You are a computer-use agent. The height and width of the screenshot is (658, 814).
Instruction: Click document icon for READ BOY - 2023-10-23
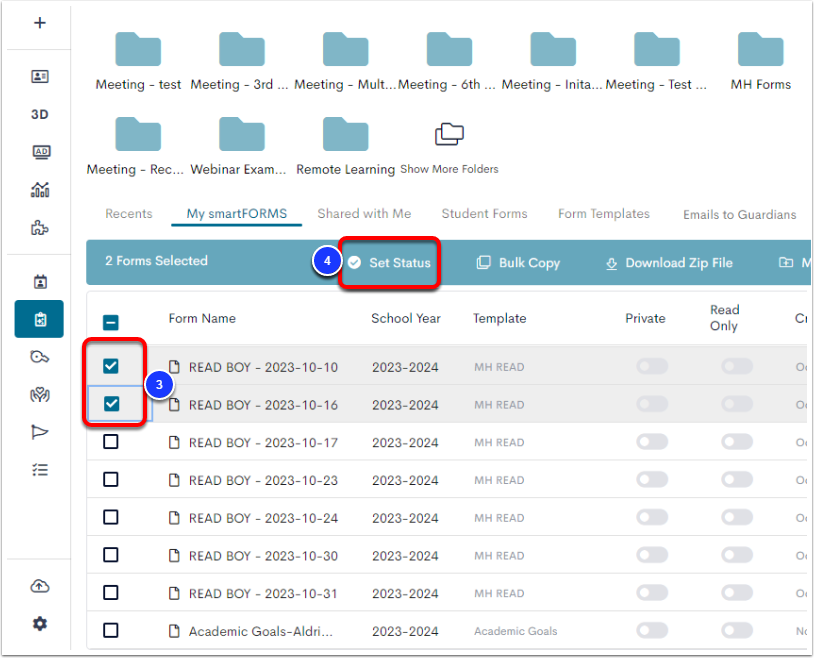[174, 480]
